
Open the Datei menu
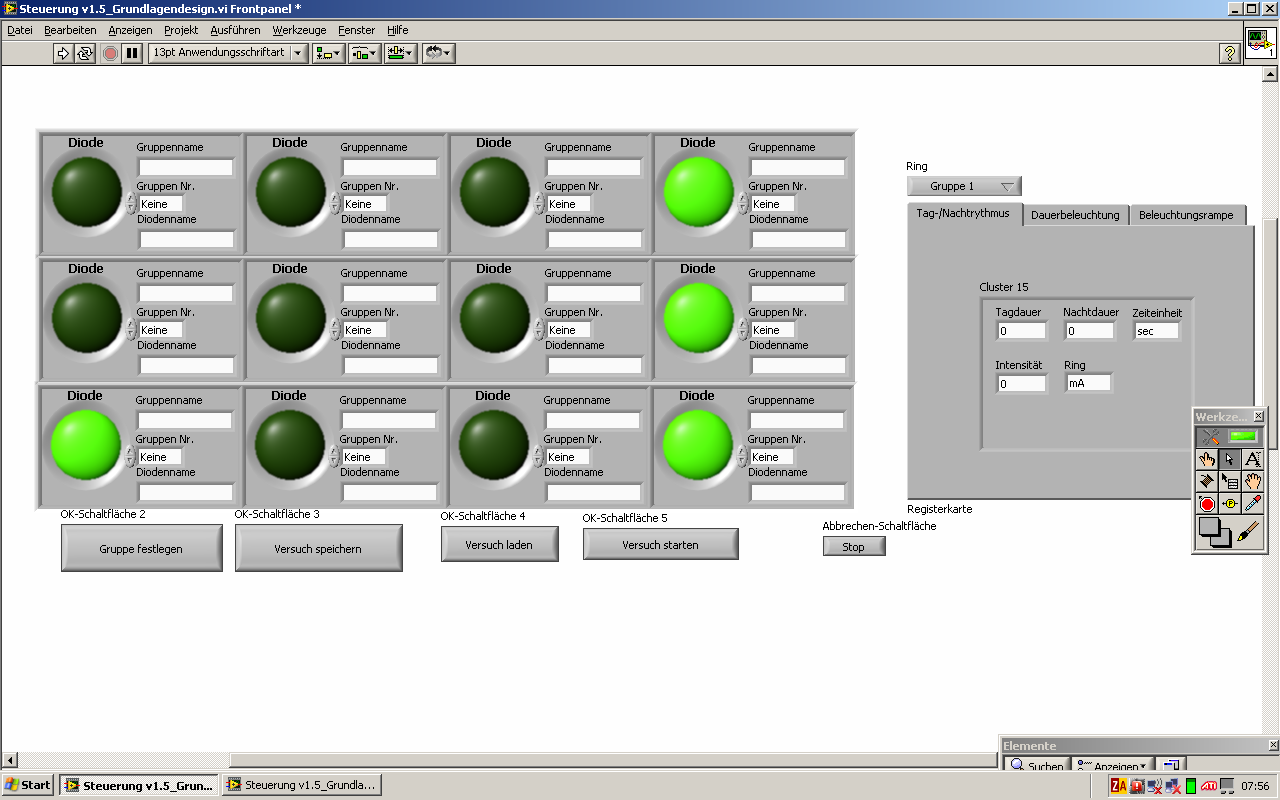pos(20,30)
